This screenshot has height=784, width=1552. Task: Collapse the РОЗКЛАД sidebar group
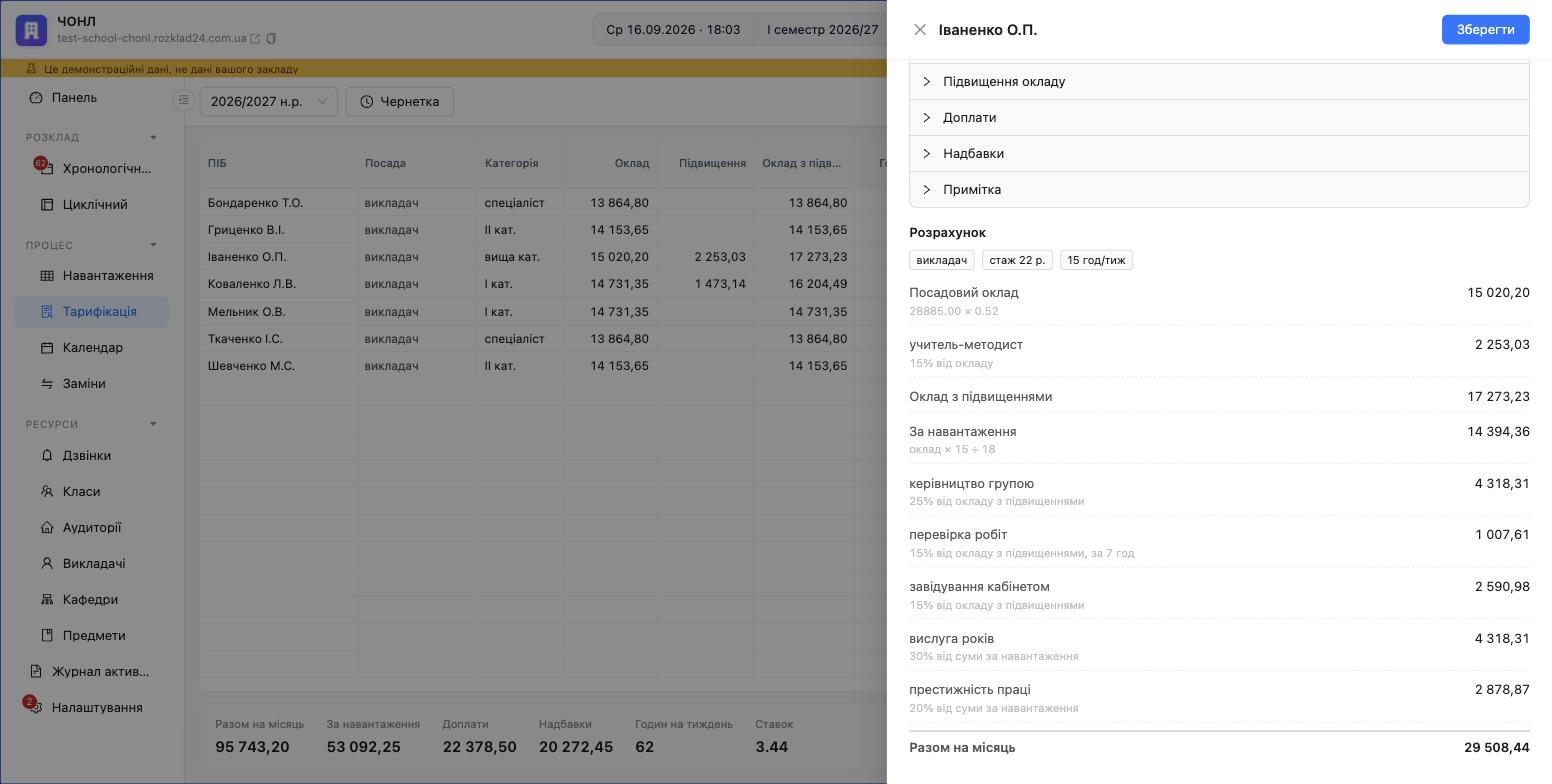(x=153, y=137)
